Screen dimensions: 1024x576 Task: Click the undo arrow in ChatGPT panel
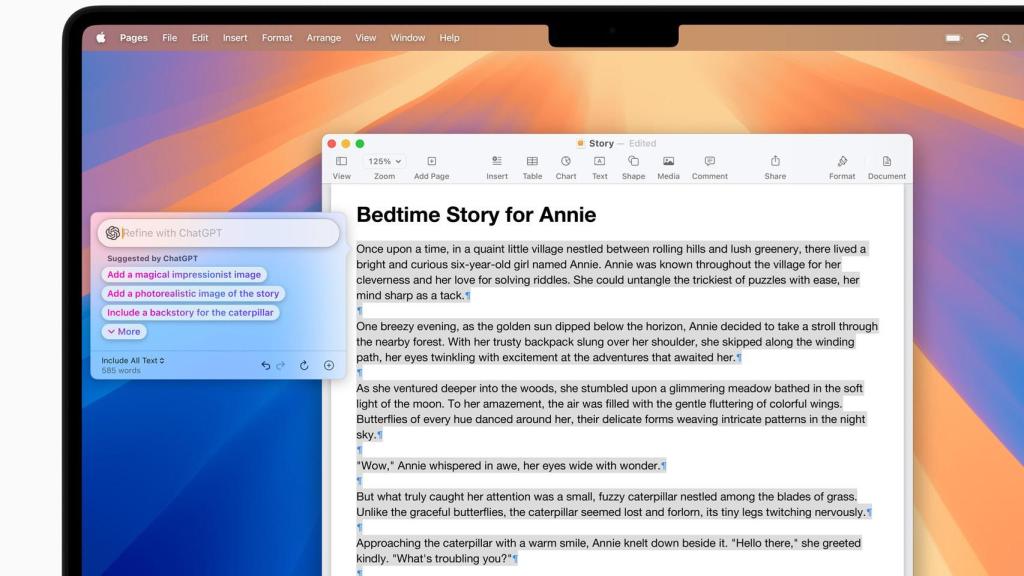tap(266, 365)
